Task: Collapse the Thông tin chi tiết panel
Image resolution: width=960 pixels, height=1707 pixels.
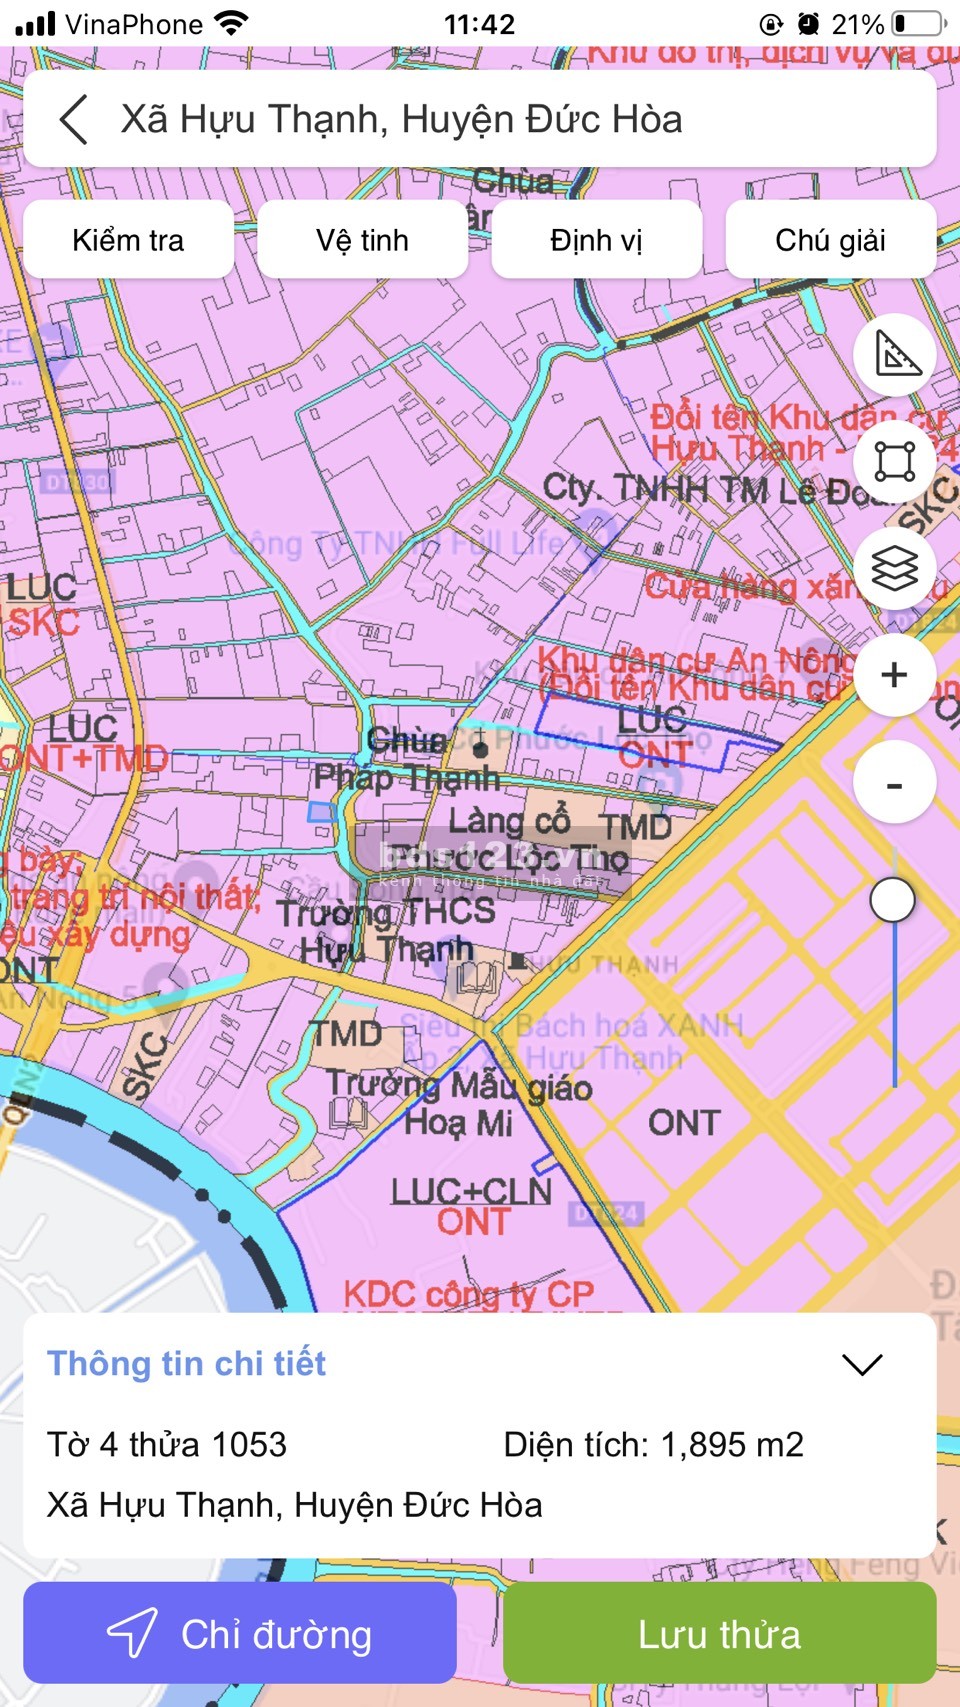Action: 861,1365
